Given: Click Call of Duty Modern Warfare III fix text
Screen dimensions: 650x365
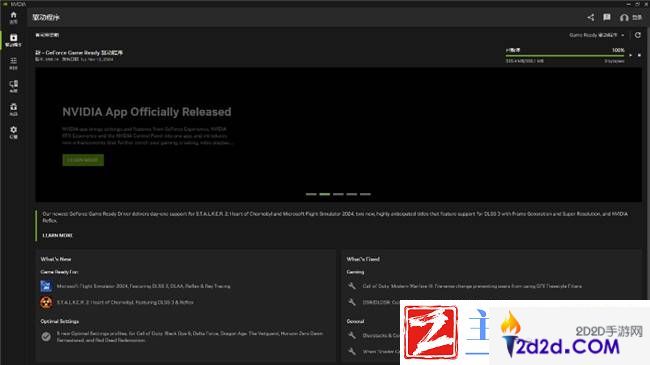Looking at the screenshot, I should point(472,286).
